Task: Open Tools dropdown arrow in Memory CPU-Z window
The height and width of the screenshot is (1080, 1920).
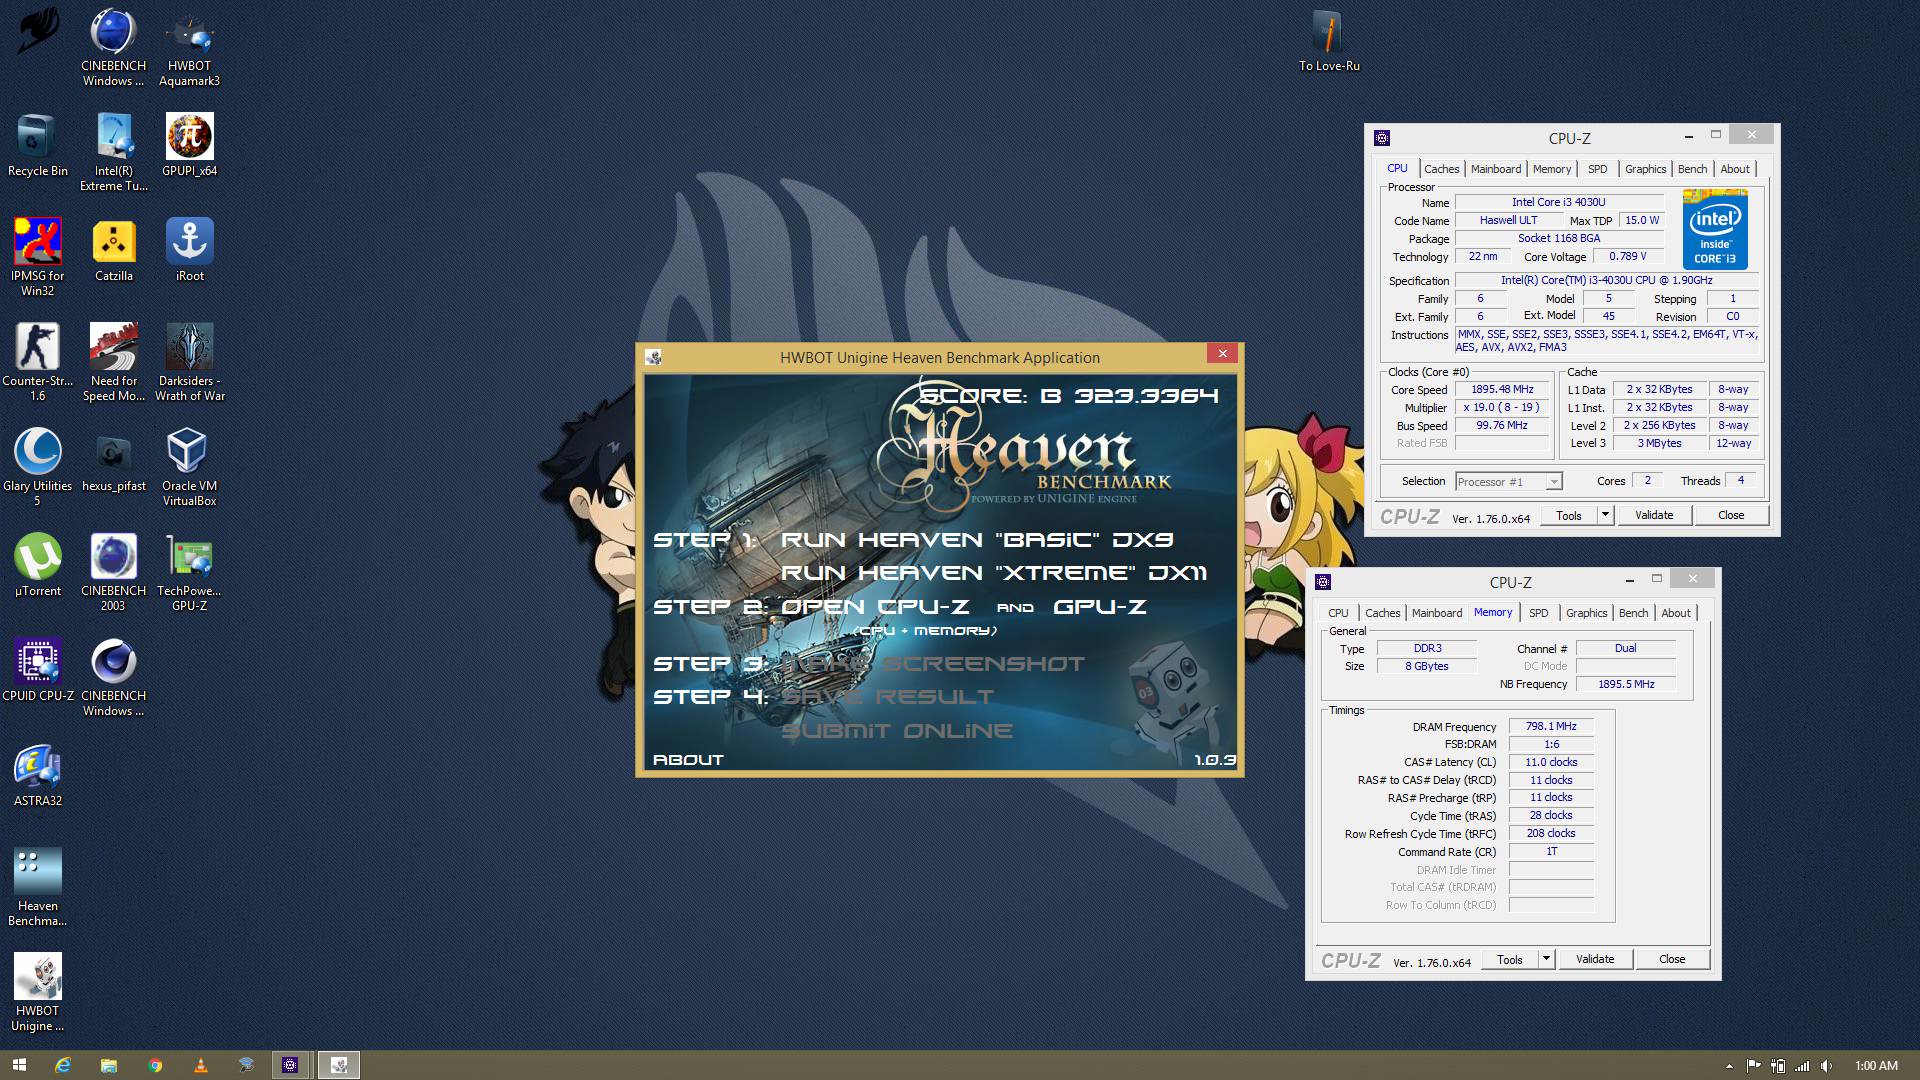Action: click(x=1546, y=959)
